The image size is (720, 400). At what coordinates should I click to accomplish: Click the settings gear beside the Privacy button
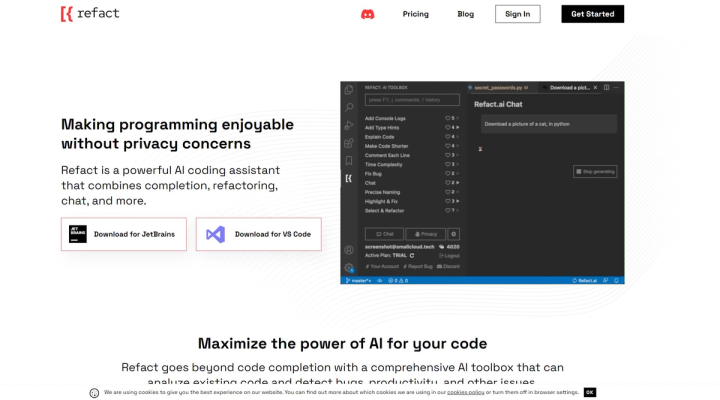click(x=454, y=234)
